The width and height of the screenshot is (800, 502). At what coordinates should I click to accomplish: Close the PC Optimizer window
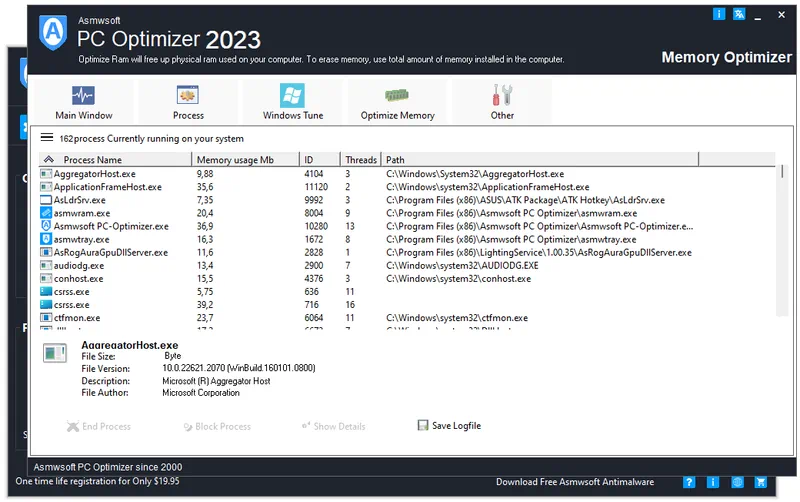click(781, 15)
